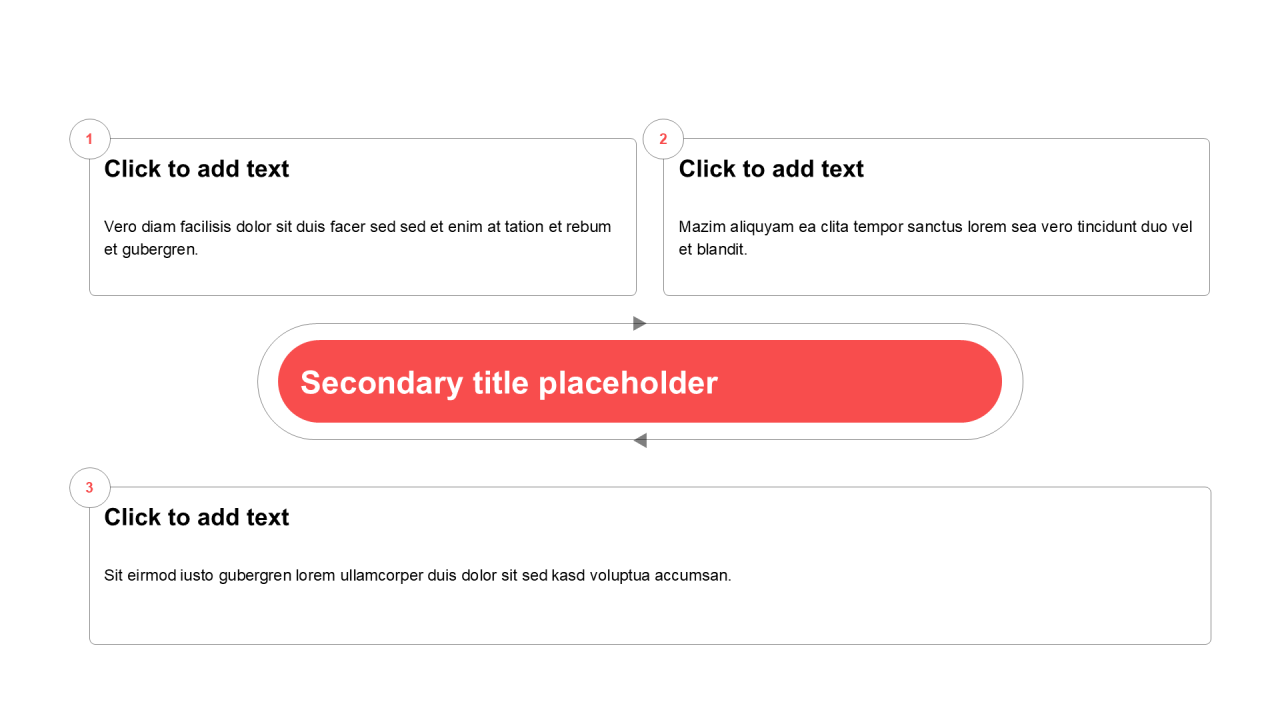Select the "Click to add text" heading in box 1
1280x720 pixels.
point(196,169)
